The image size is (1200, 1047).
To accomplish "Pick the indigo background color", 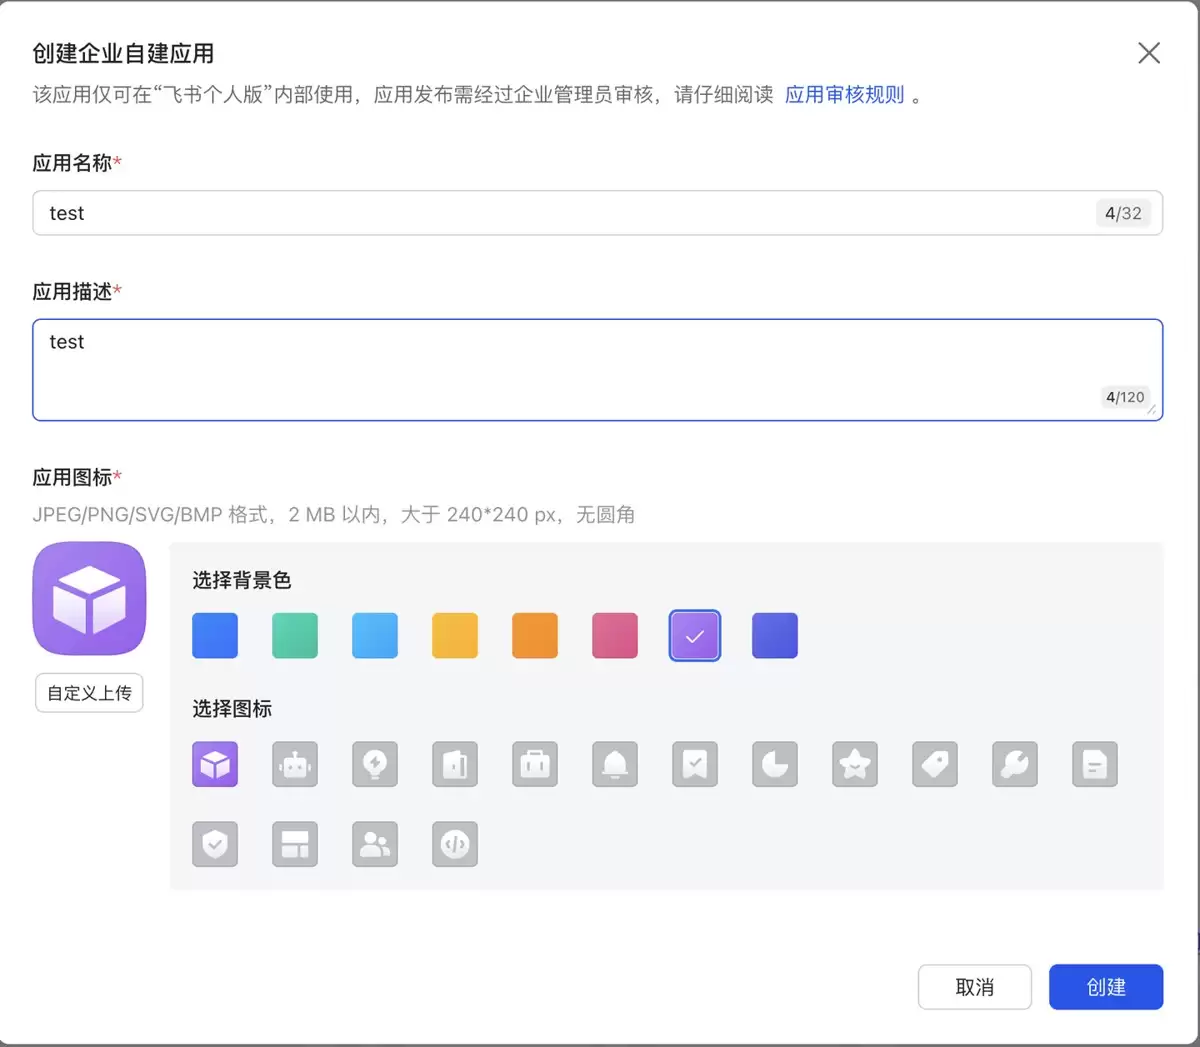I will point(775,636).
